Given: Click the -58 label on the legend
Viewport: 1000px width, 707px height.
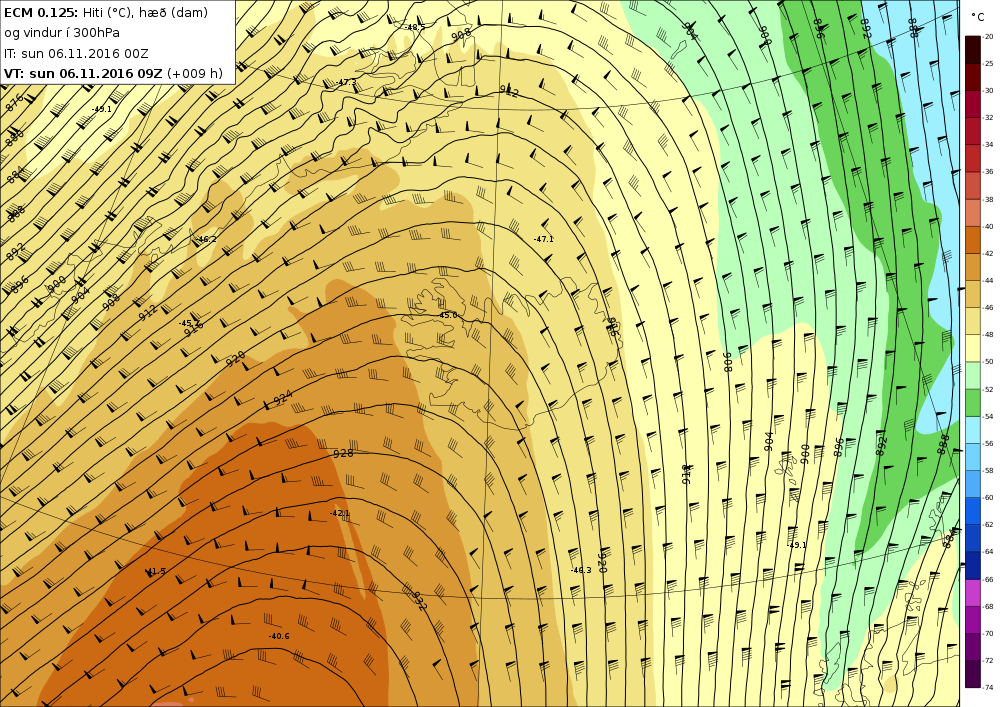Looking at the screenshot, I should pos(988,471).
